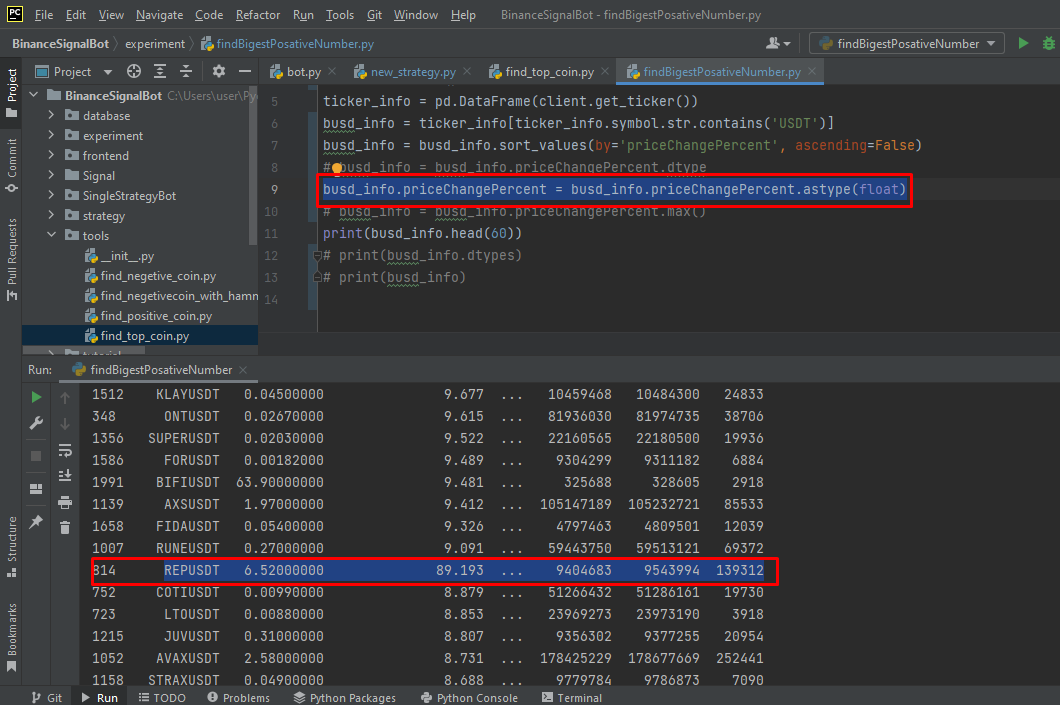Image resolution: width=1060 pixels, height=705 pixels.
Task: Select the strategy folder in project tree
Action: 103,216
